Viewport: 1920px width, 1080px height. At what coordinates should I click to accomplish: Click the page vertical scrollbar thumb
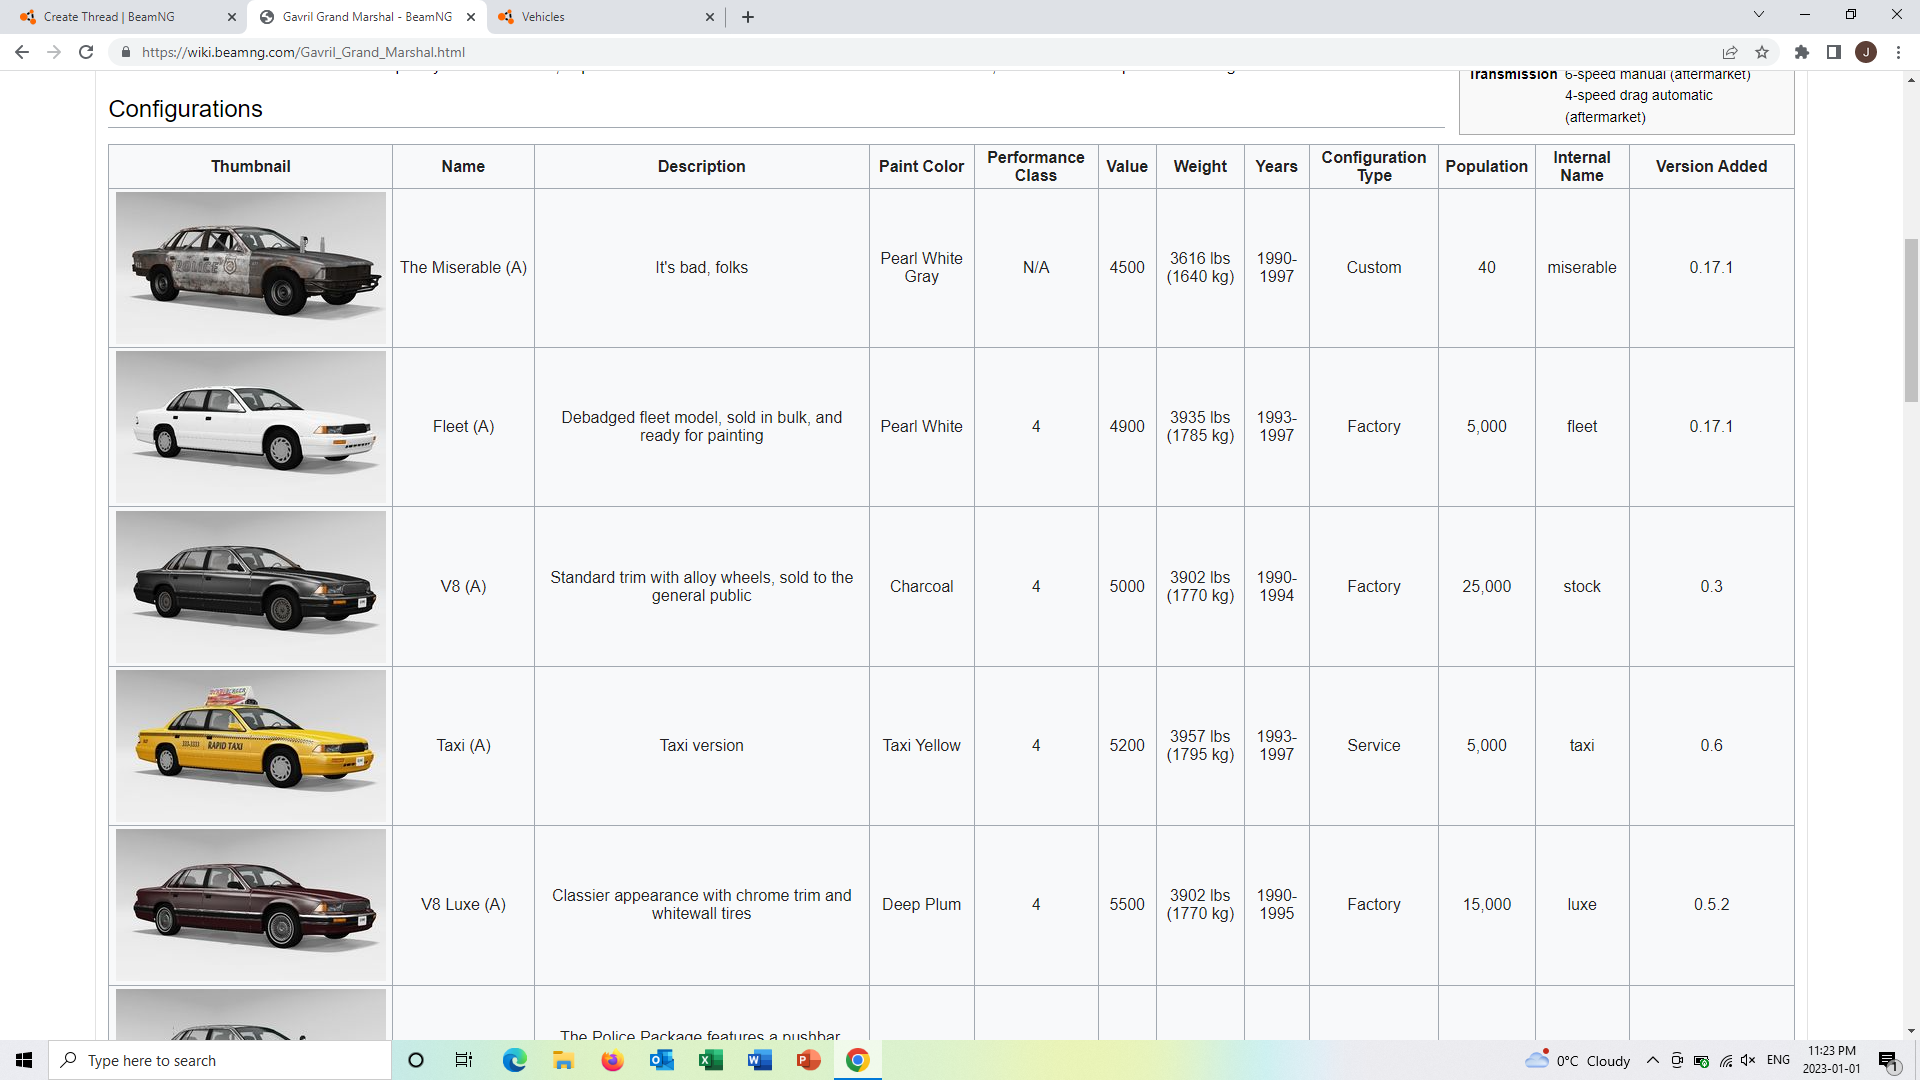click(x=1911, y=320)
